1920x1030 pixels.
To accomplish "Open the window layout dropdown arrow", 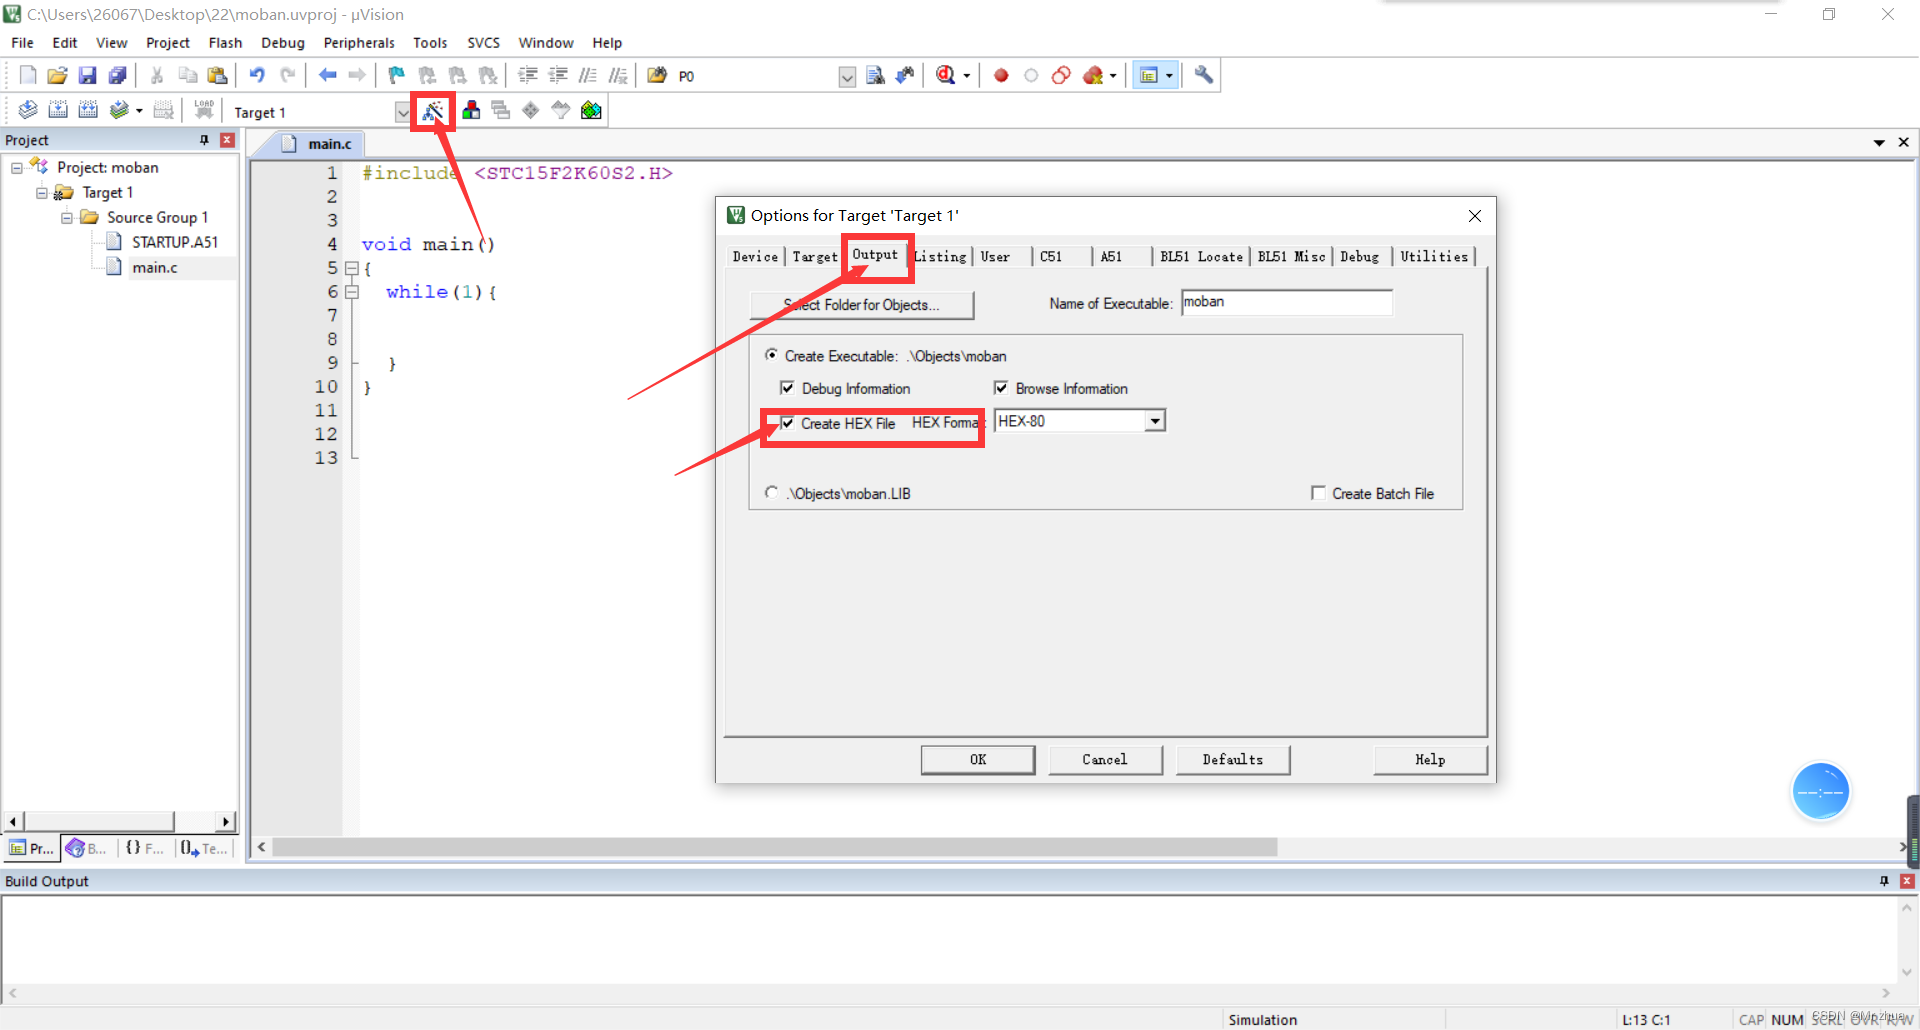I will pos(1169,76).
